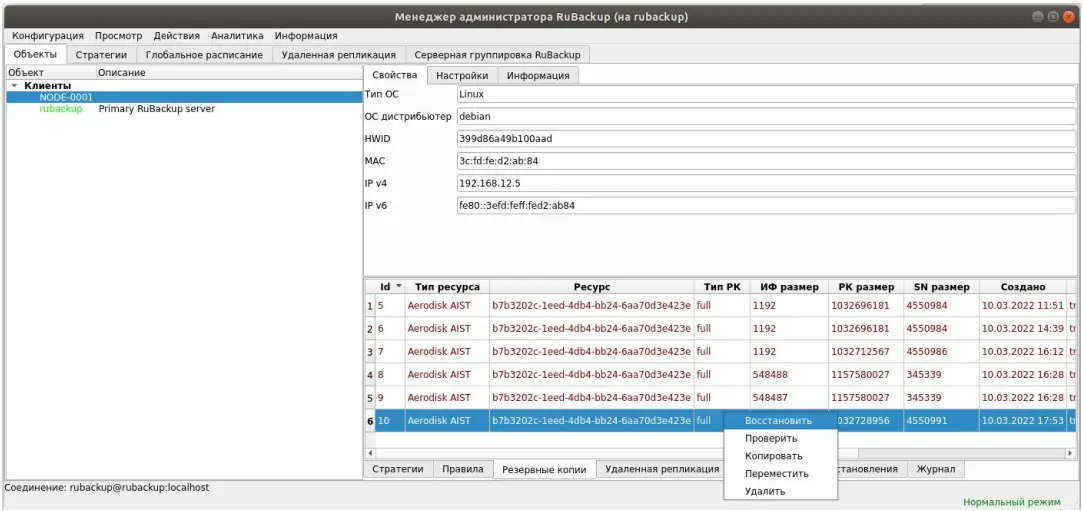The height and width of the screenshot is (511, 1083).
Task: Sort by ИФ размер column header
Action: tap(789, 287)
